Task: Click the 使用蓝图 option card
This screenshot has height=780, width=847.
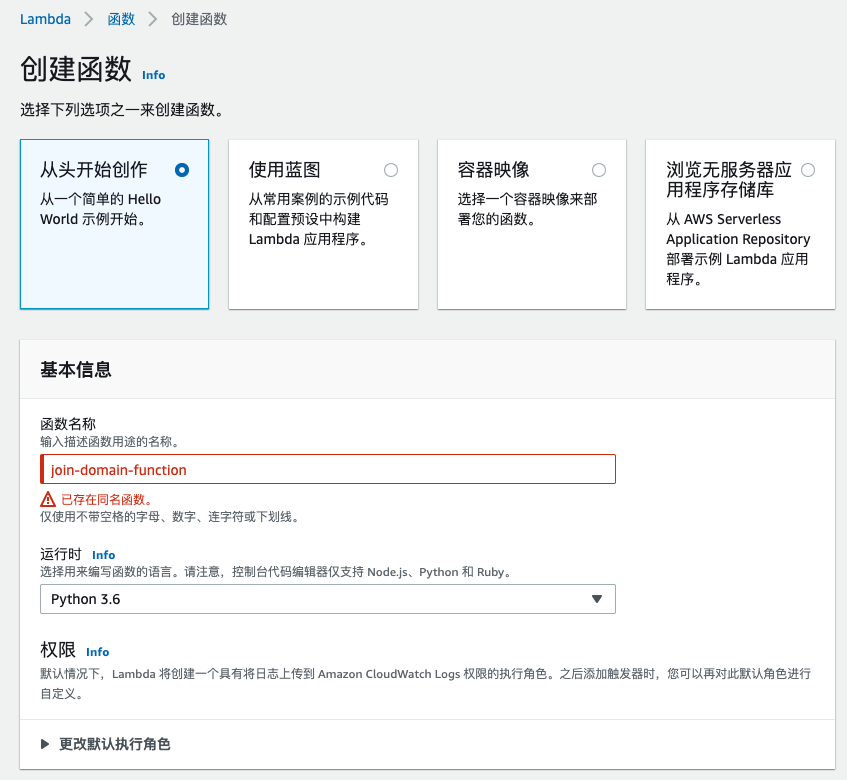Action: click(324, 224)
